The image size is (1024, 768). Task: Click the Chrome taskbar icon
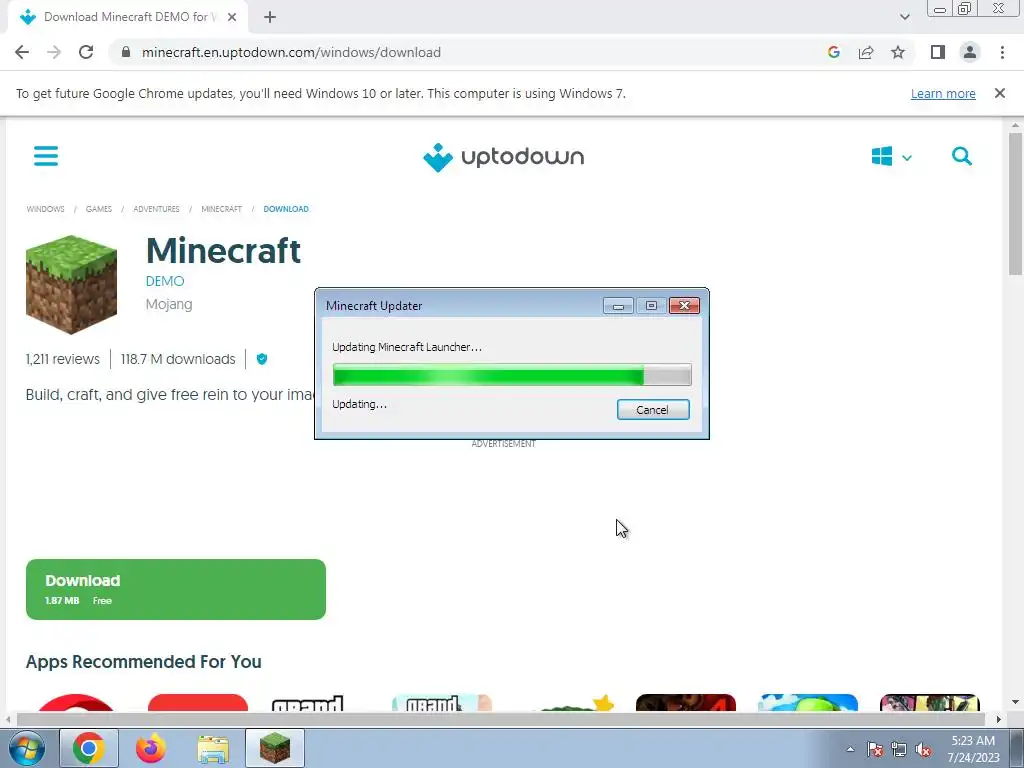coord(89,748)
